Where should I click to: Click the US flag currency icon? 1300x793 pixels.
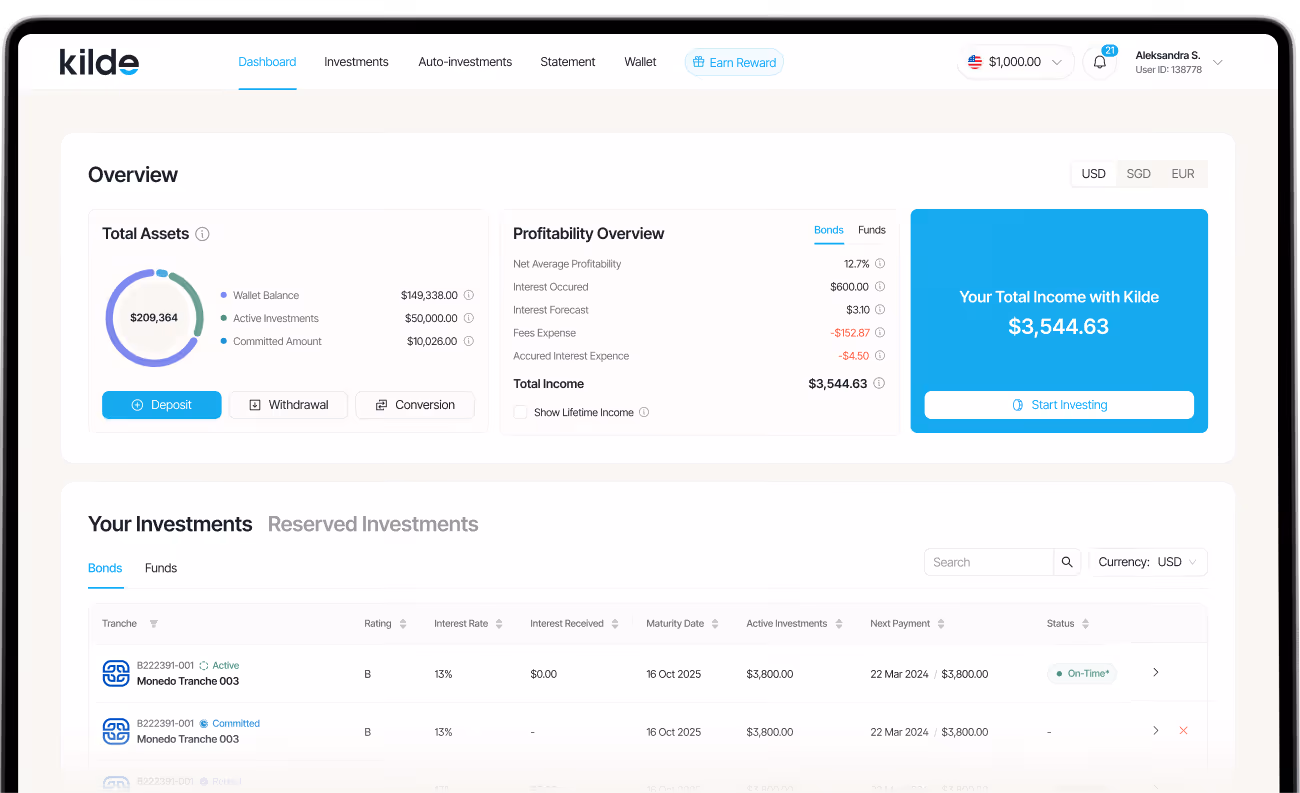click(x=975, y=62)
